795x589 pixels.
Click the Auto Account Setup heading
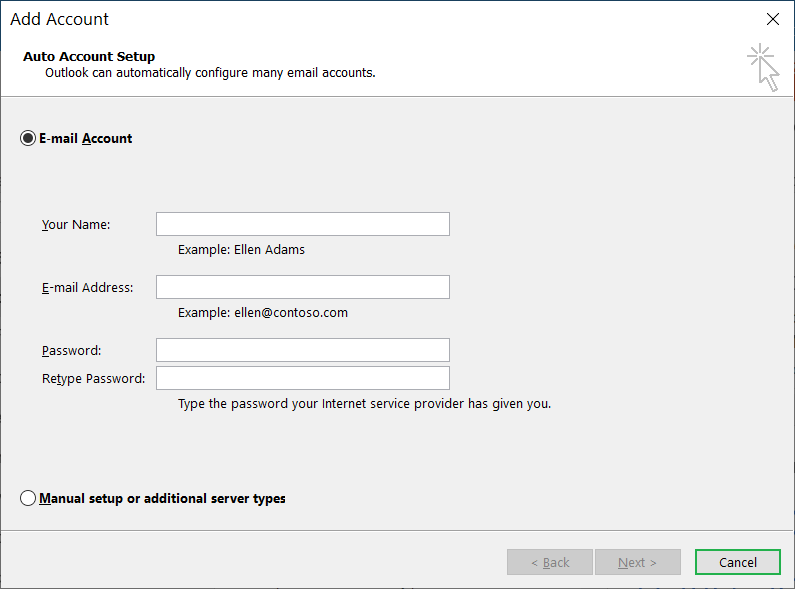[89, 56]
